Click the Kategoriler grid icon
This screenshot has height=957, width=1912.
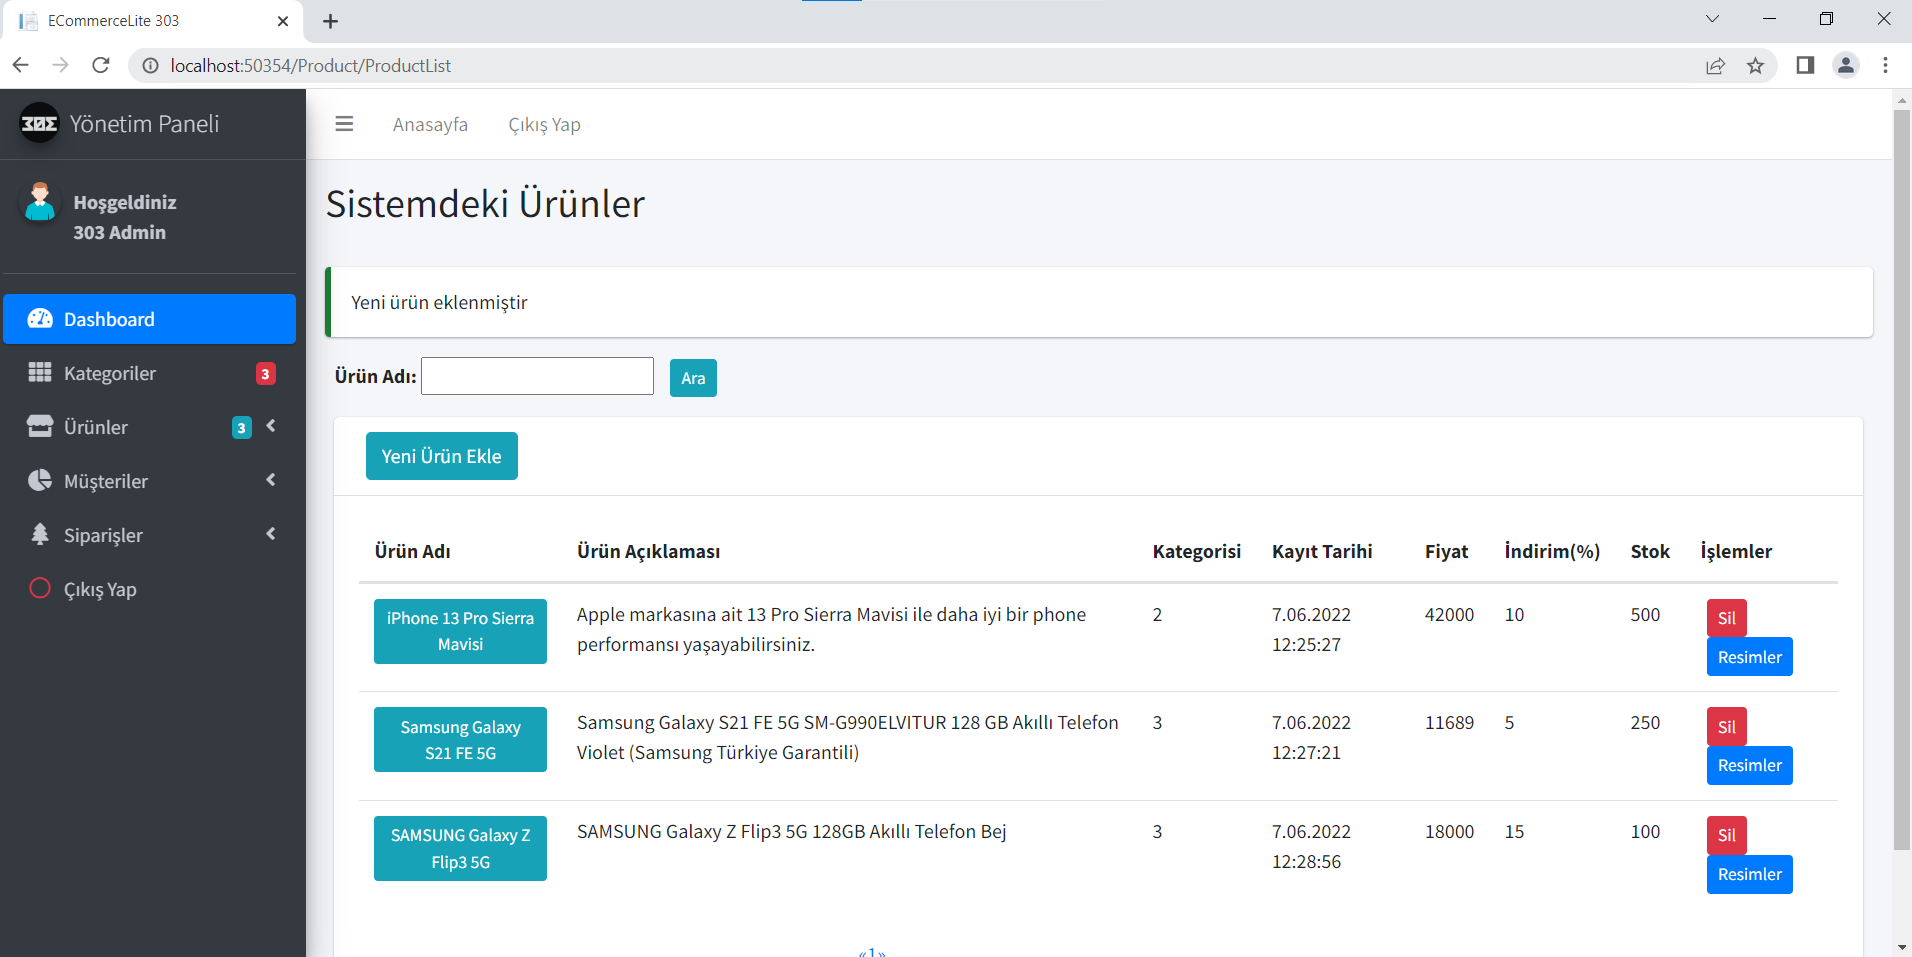(x=40, y=373)
